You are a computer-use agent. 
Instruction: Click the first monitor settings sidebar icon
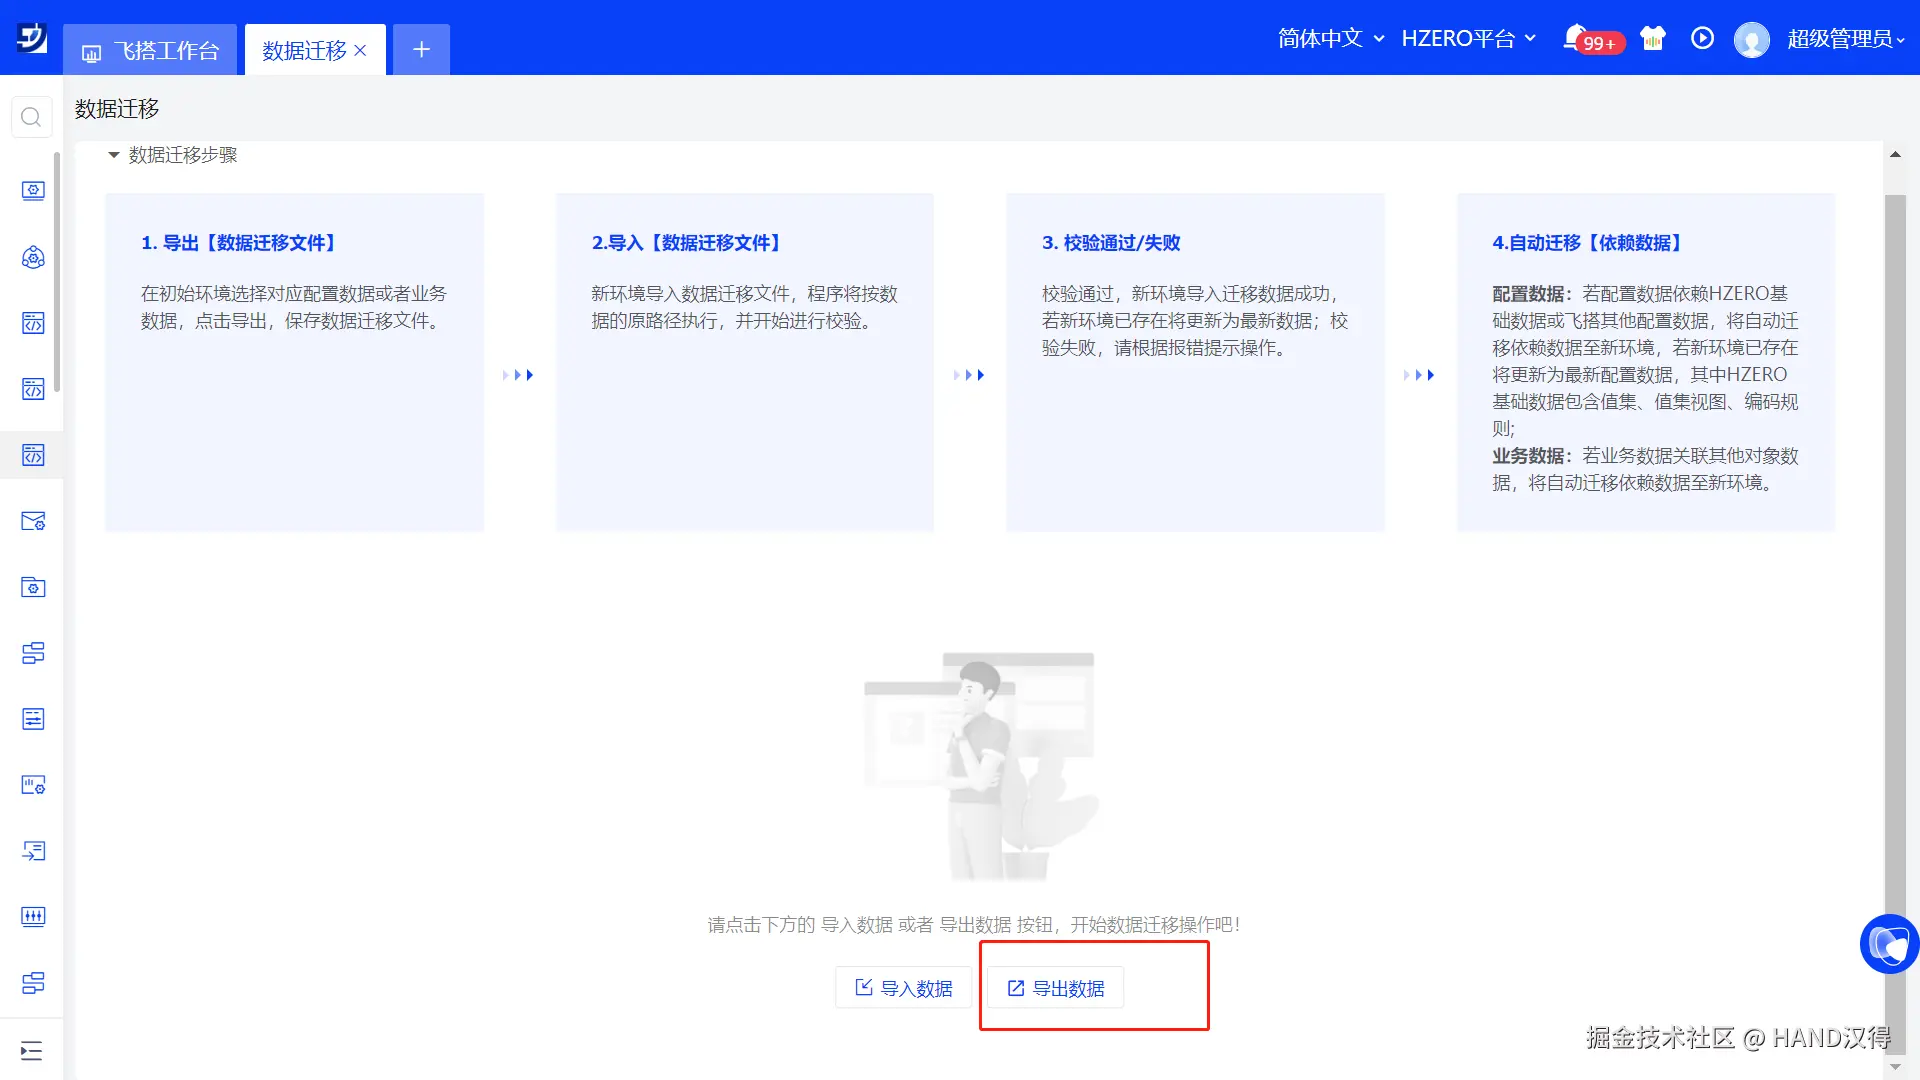pos(33,191)
